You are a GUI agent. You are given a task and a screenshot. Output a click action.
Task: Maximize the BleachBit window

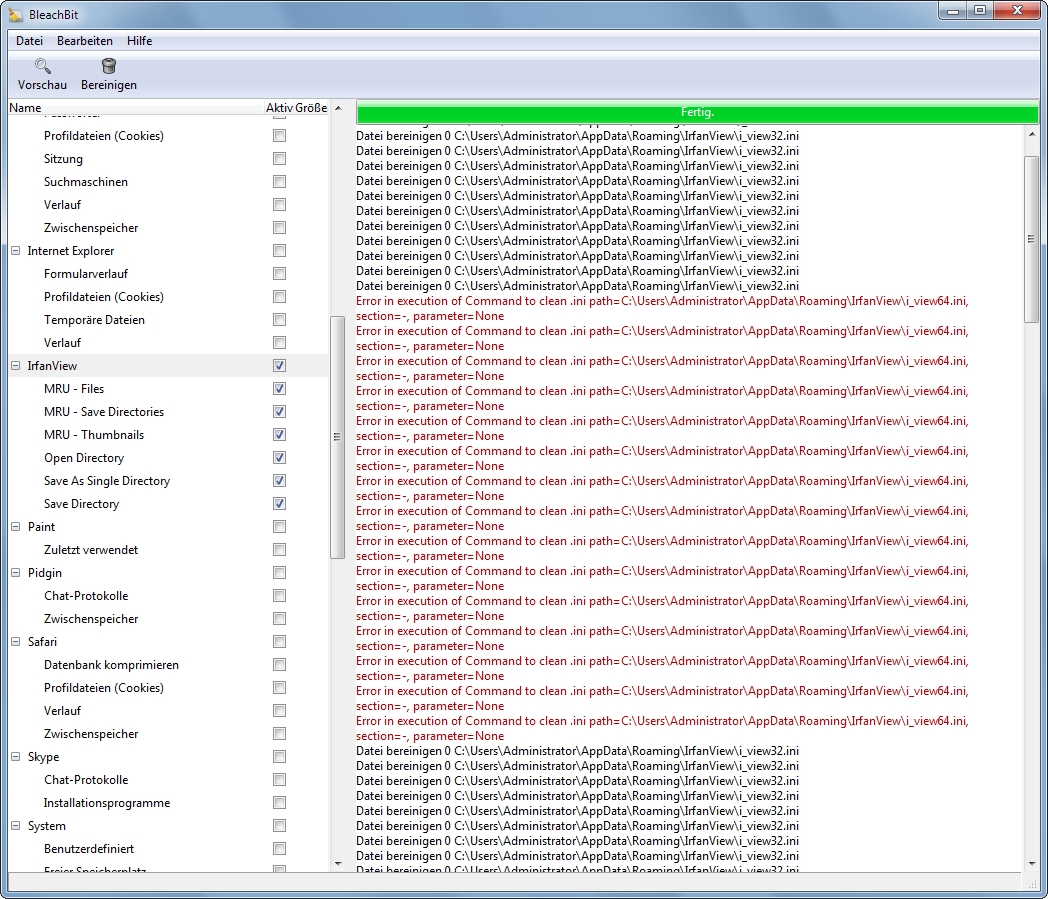[980, 11]
